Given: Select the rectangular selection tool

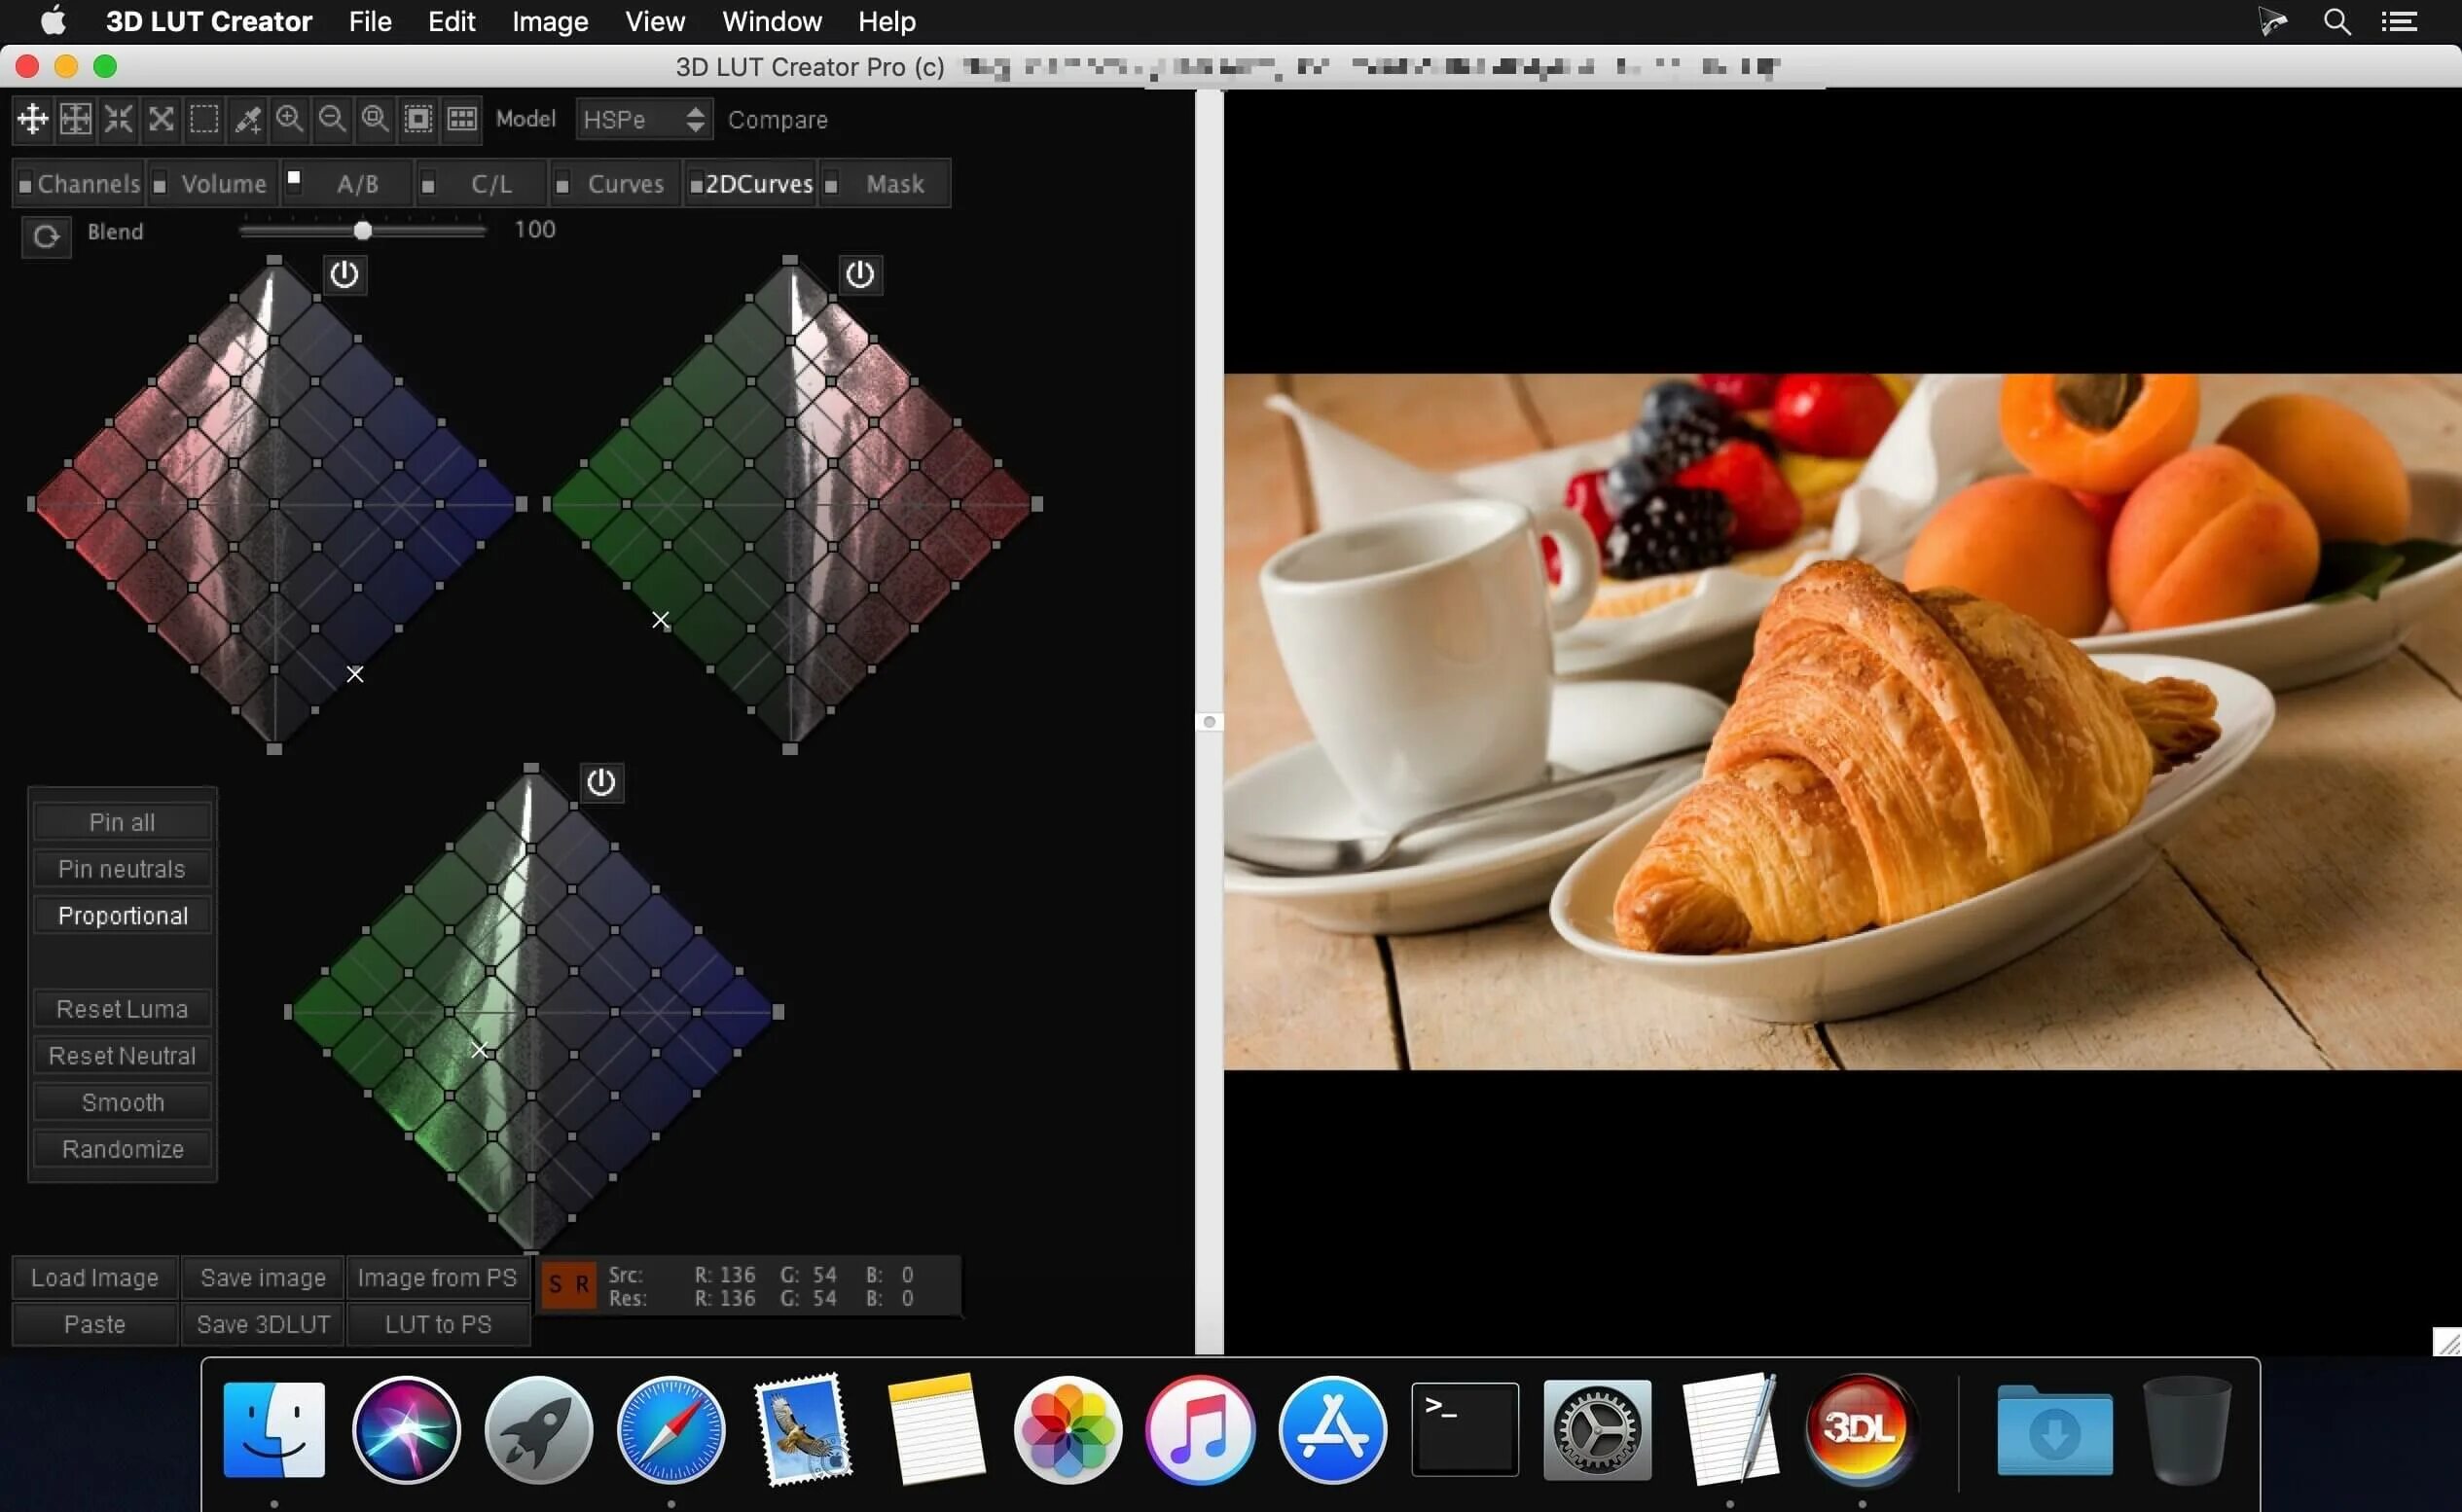Looking at the screenshot, I should click(204, 118).
